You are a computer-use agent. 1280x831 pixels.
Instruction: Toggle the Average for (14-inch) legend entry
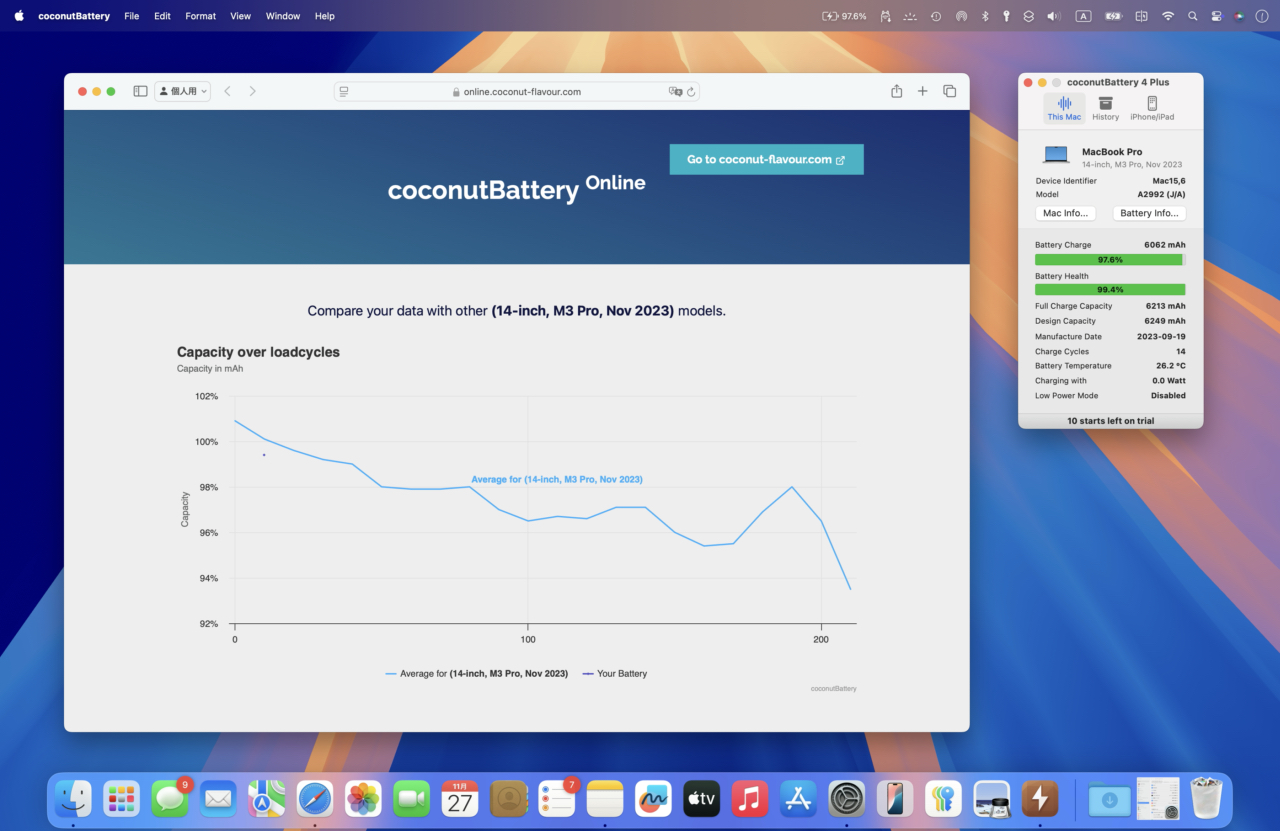(477, 674)
